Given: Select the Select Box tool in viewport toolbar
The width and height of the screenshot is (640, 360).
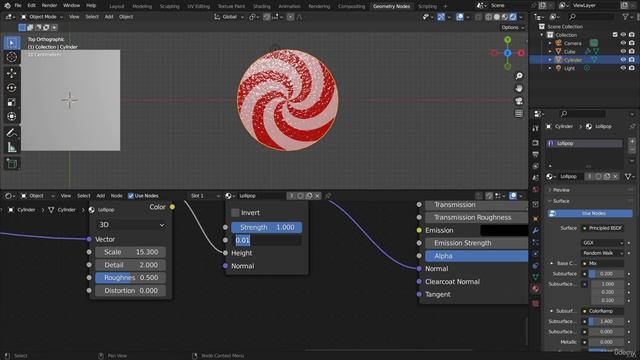Looking at the screenshot, I should (12, 43).
